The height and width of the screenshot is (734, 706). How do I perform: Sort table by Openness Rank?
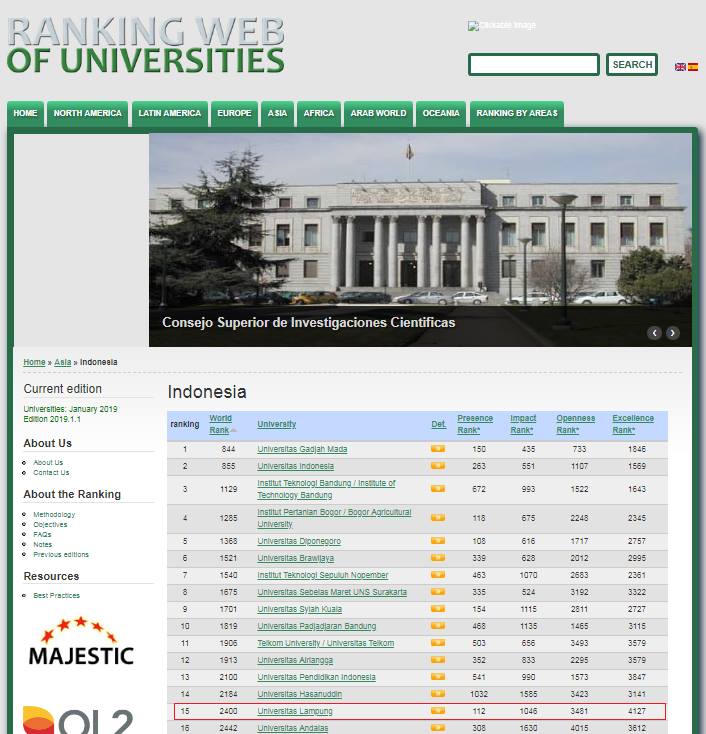[x=575, y=424]
